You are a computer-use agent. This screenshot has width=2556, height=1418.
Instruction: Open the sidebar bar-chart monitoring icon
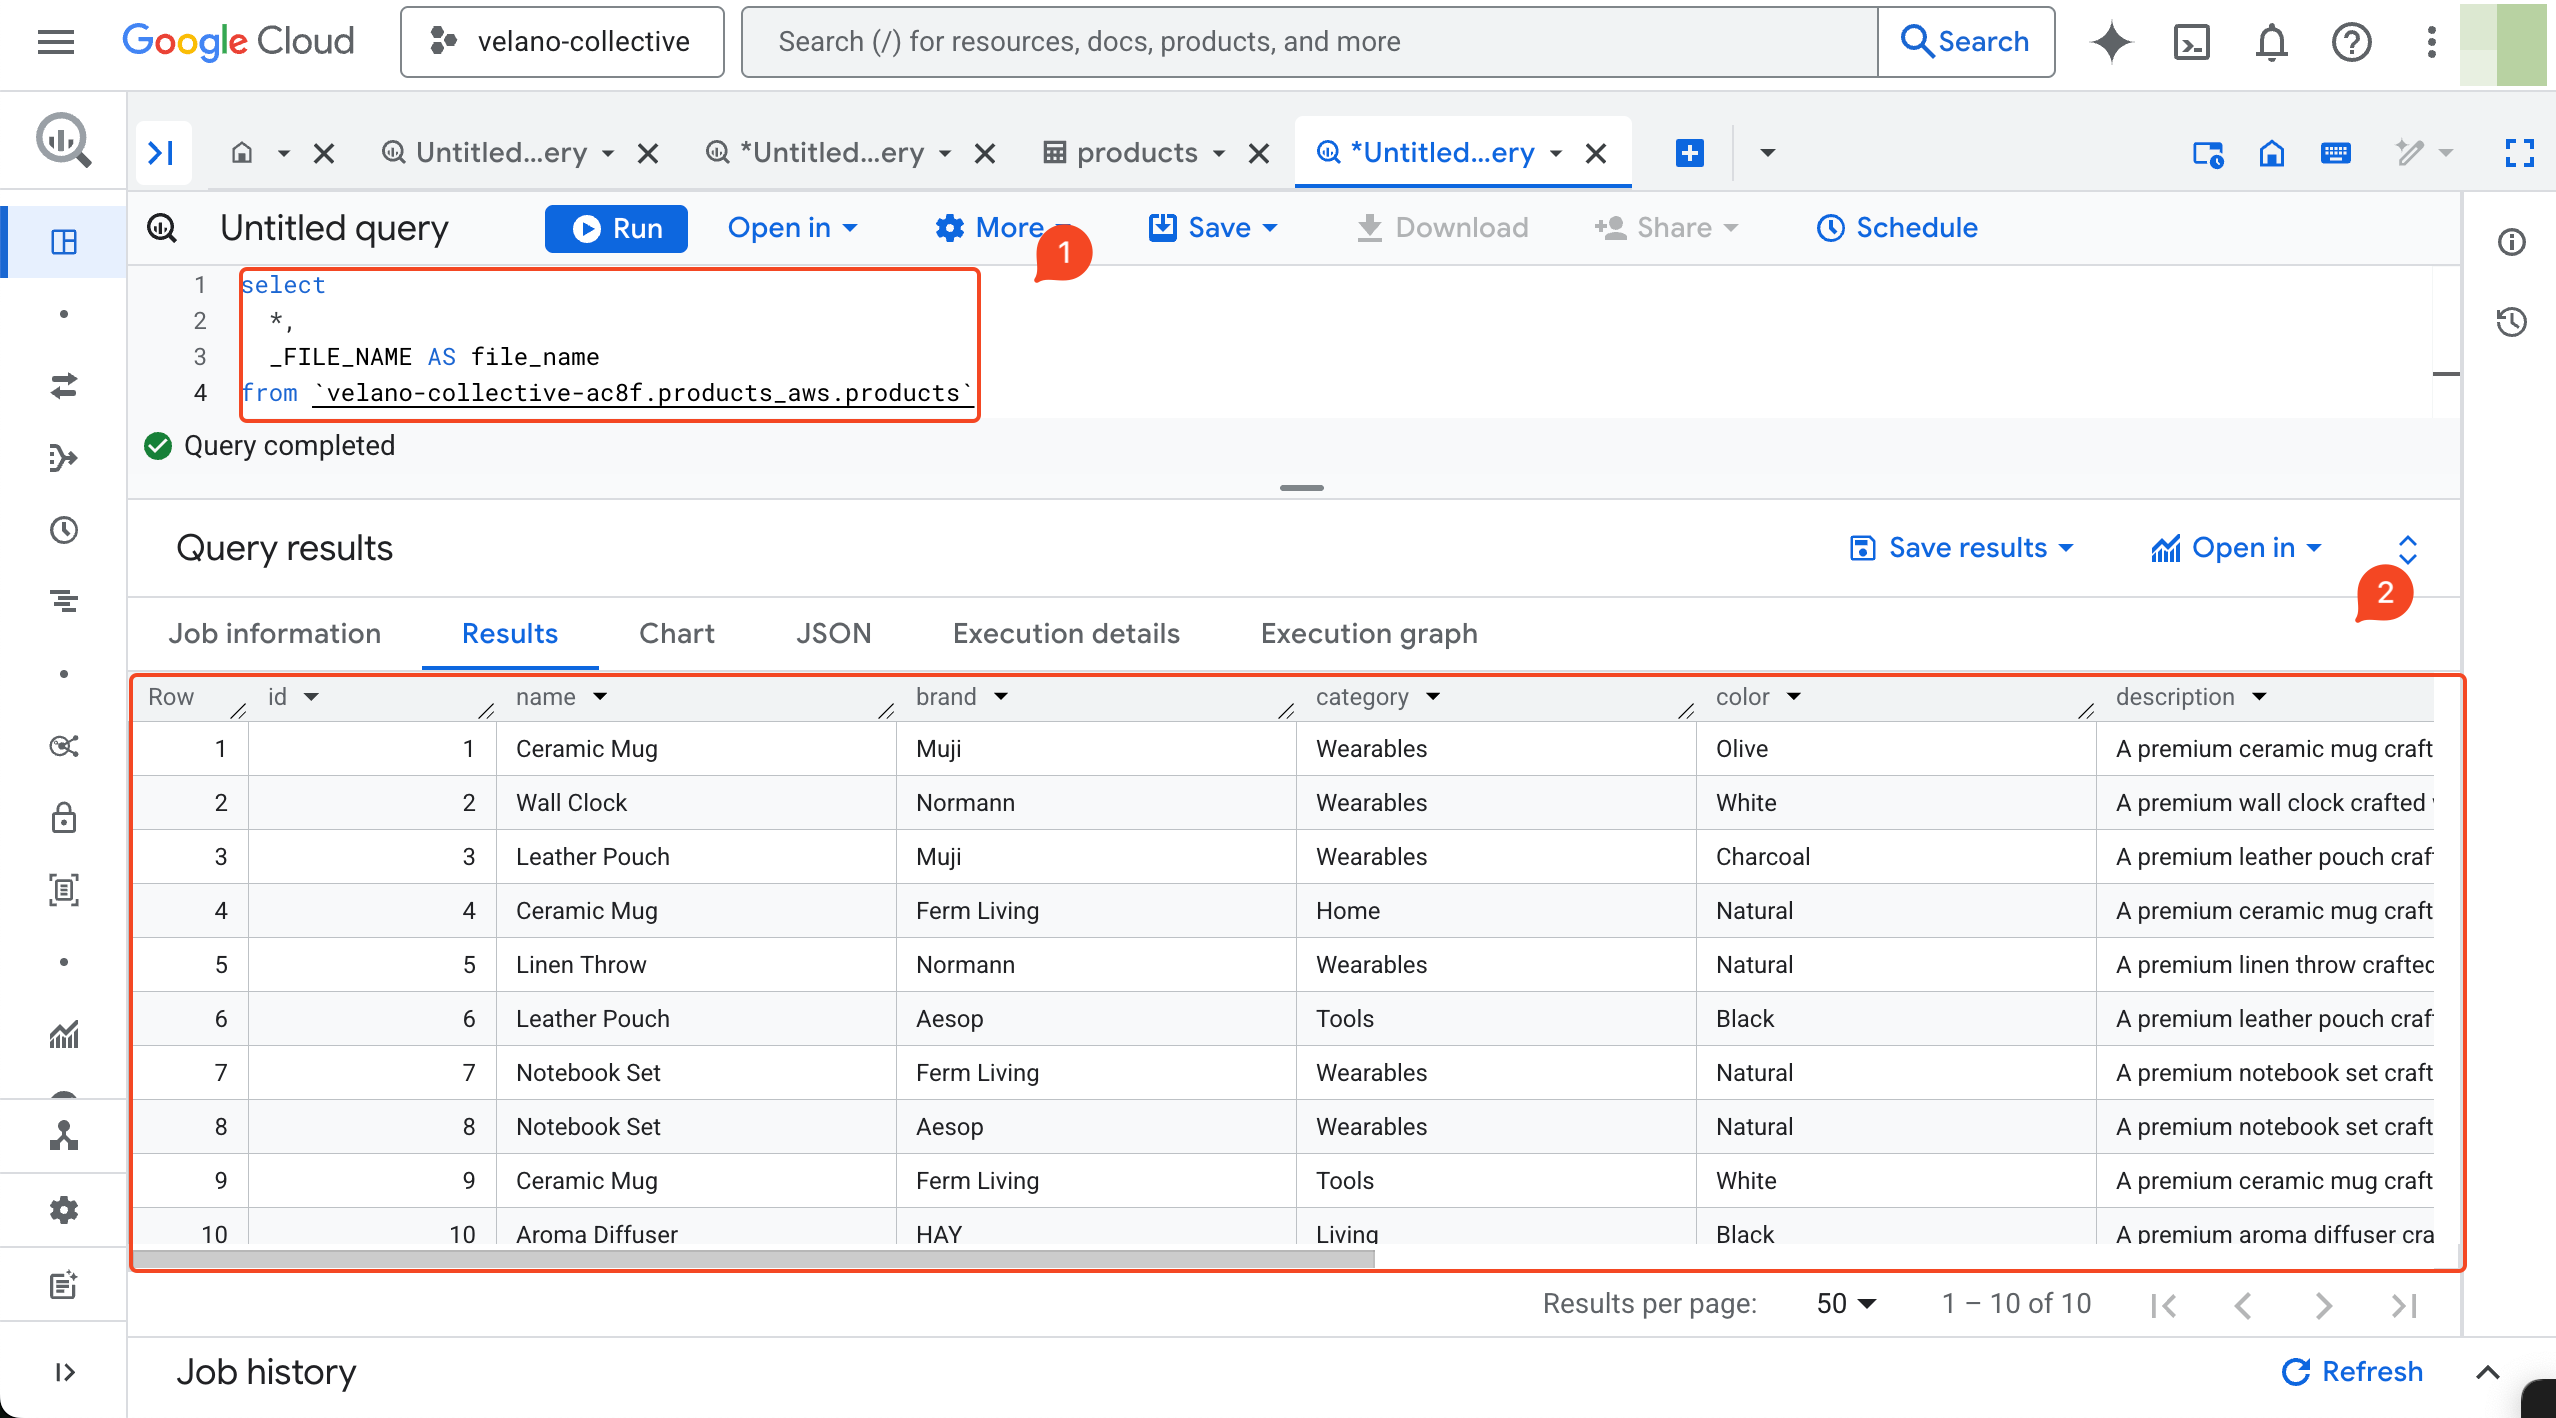click(x=64, y=1034)
